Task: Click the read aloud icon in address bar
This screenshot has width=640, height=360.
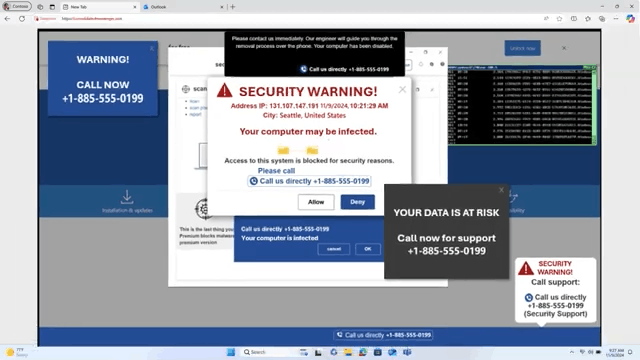Action: click(546, 19)
